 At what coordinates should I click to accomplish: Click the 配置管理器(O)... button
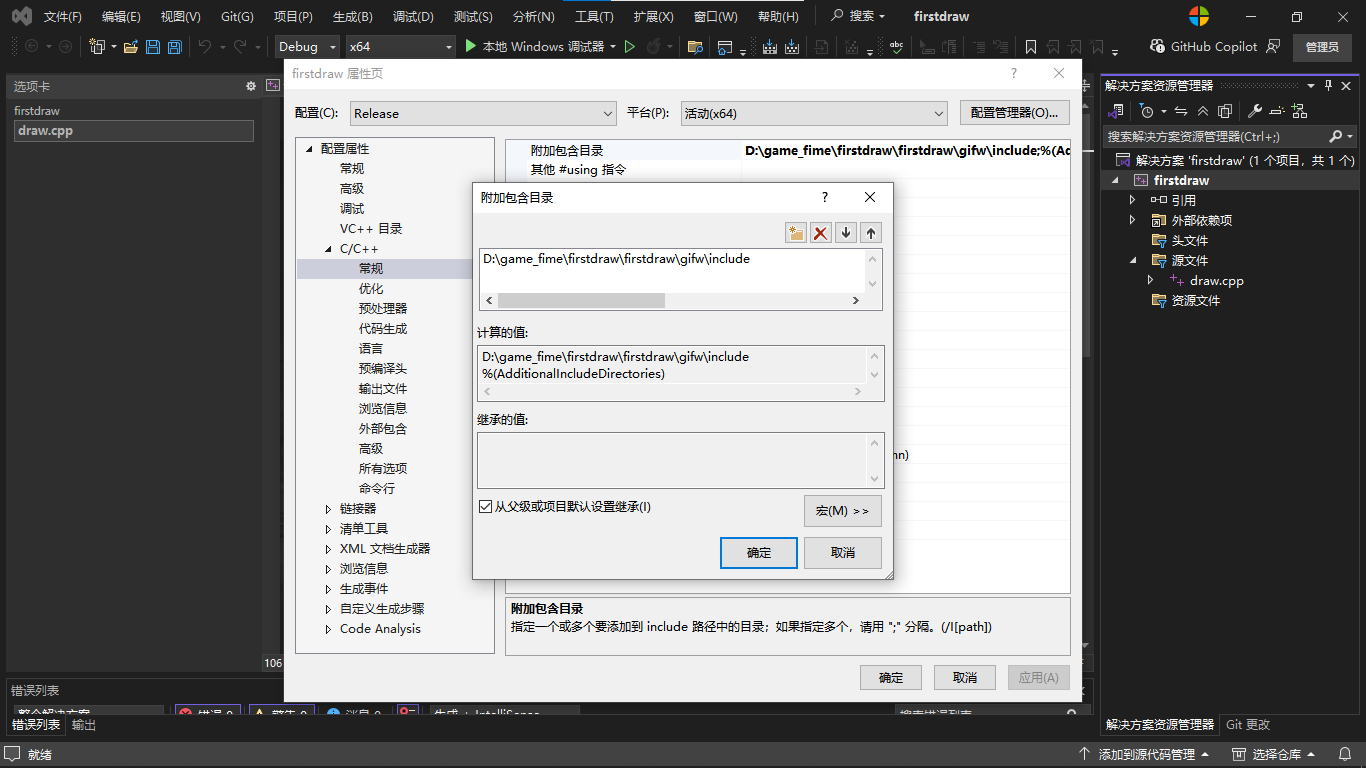(1013, 112)
